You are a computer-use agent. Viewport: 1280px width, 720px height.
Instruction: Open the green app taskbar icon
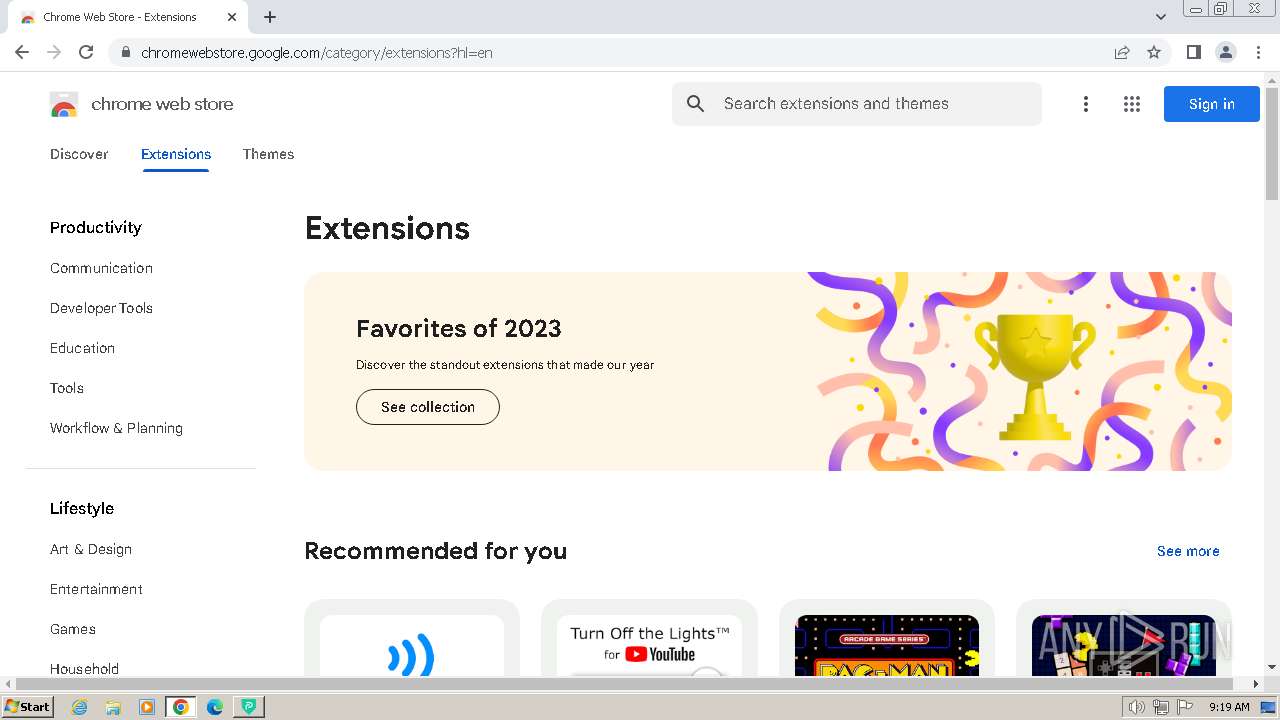(248, 707)
